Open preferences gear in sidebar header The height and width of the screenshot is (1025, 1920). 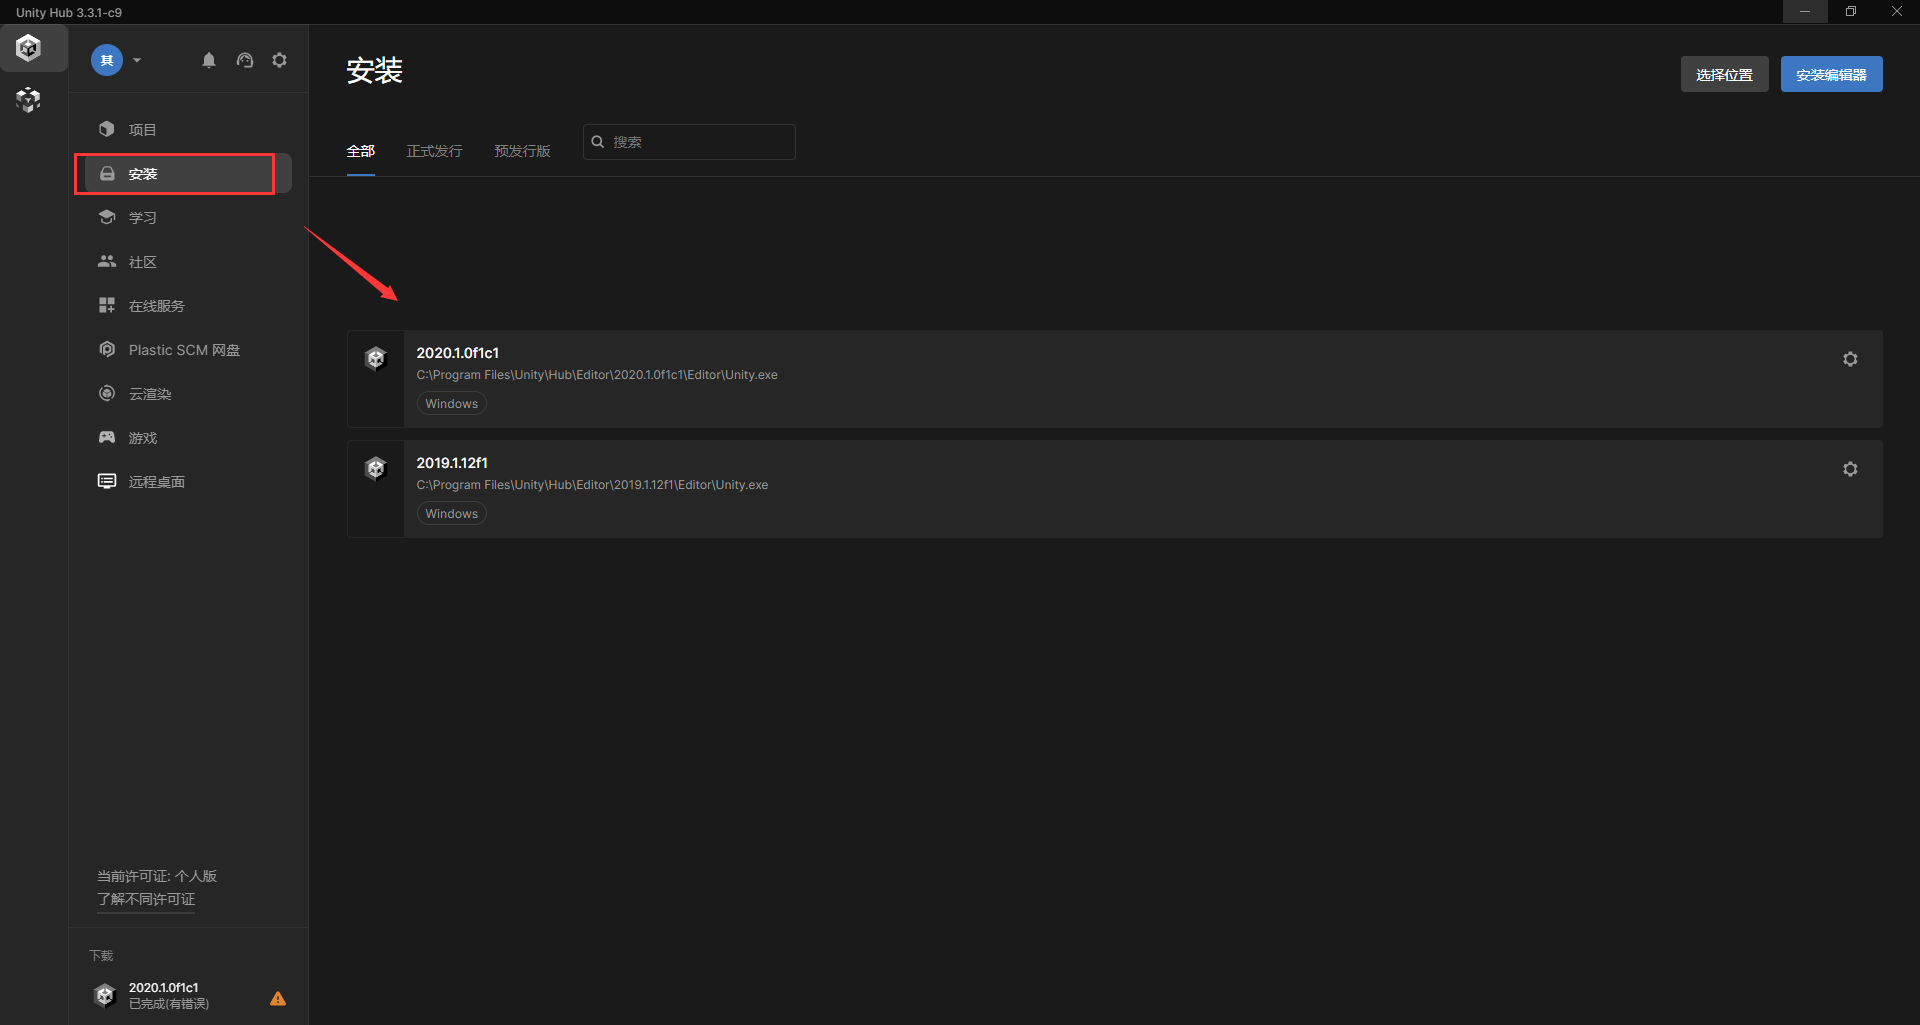tap(280, 60)
